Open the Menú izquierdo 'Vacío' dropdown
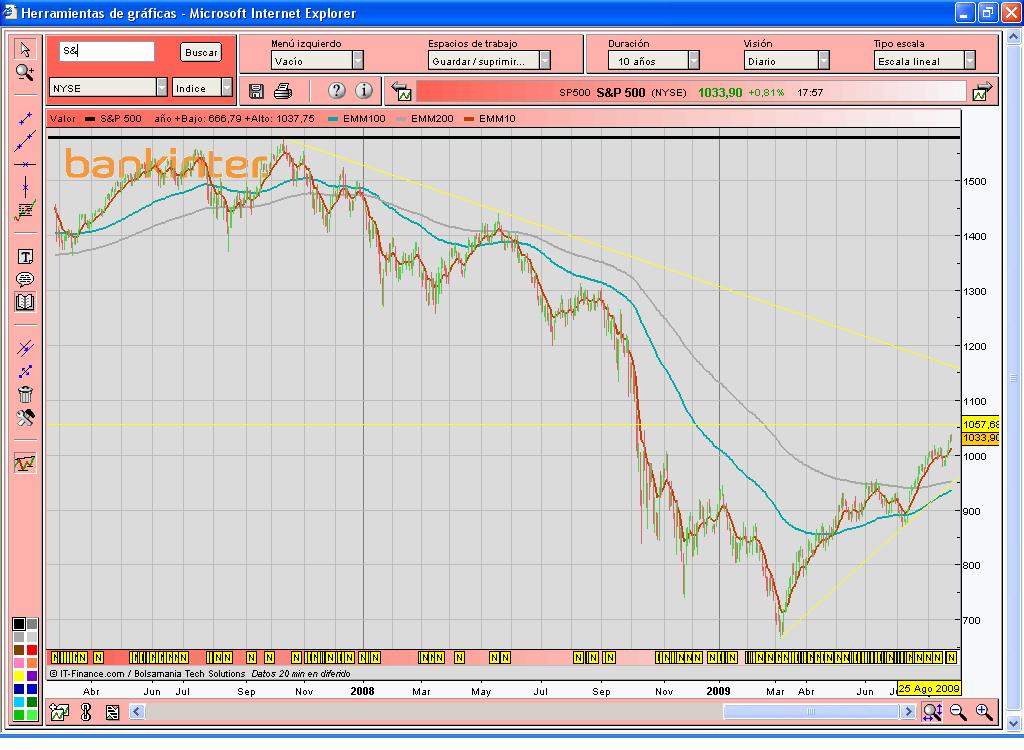 [x=357, y=61]
